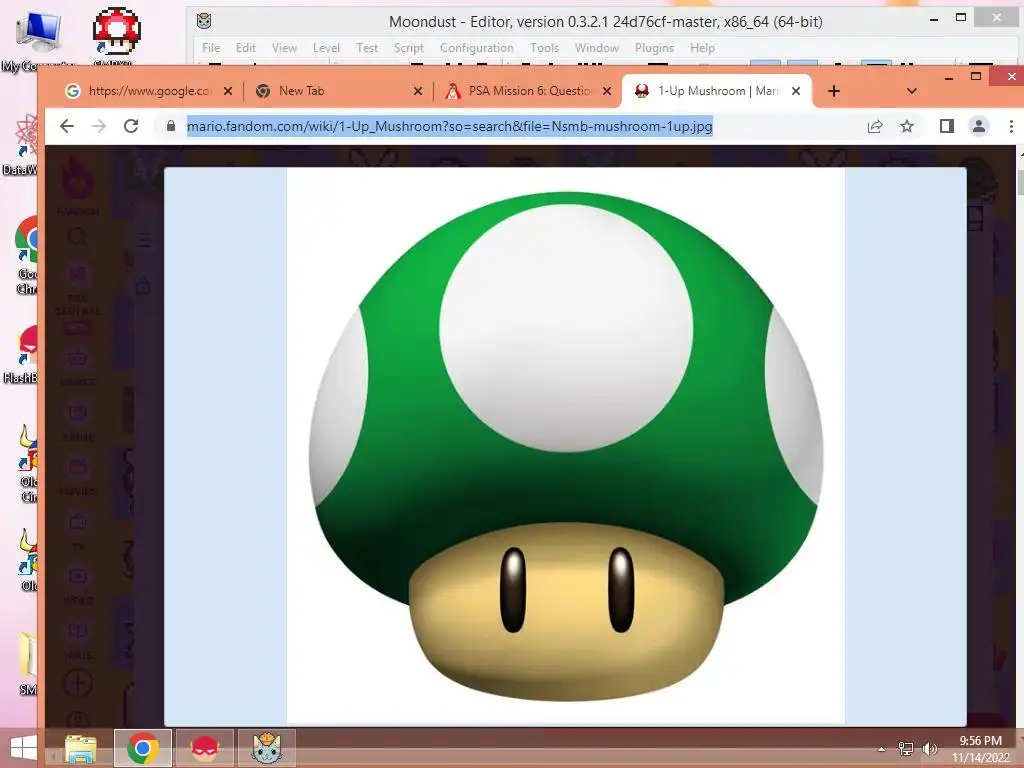
Task: Open Script menu in Moondust Editor
Action: click(x=409, y=48)
